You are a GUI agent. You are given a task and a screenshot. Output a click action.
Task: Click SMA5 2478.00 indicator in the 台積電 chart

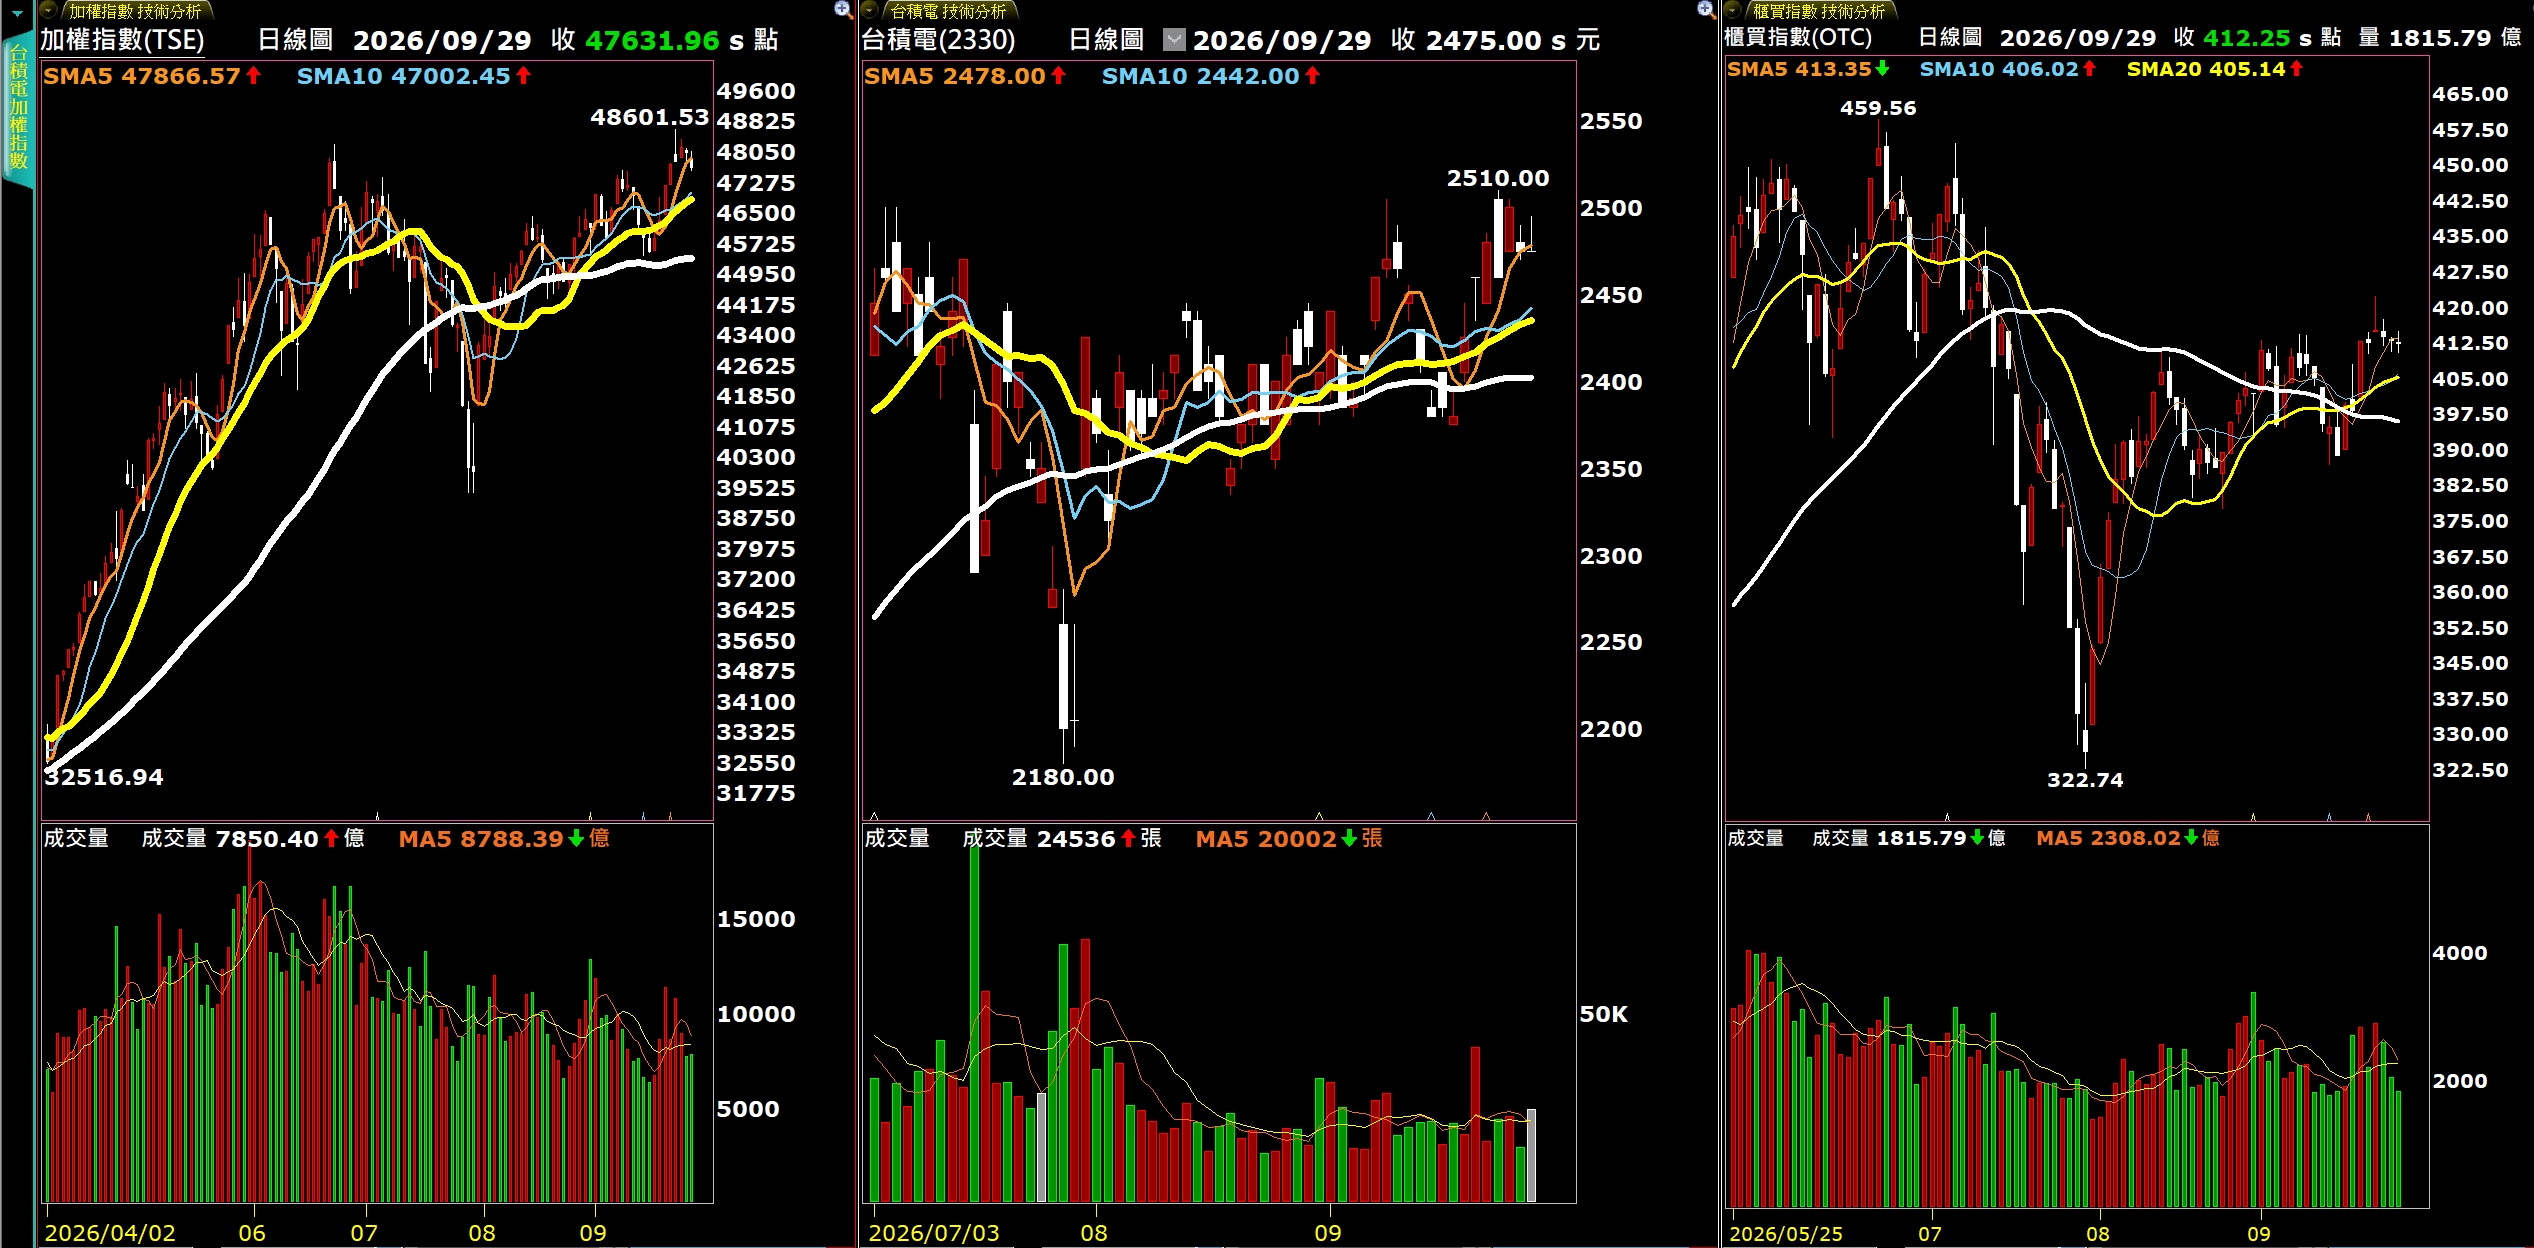pos(965,76)
